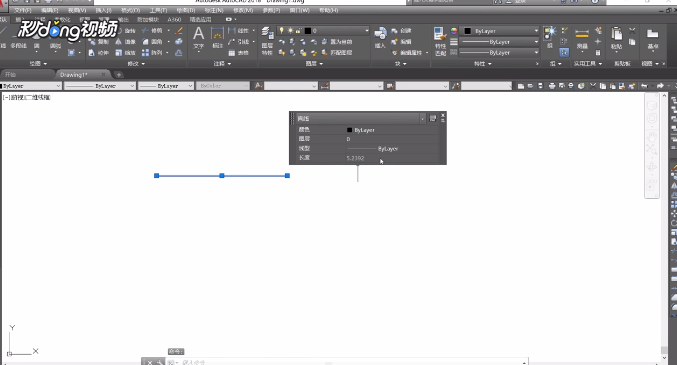
Task: Expand the 实用工具 panel
Action: click(x=588, y=63)
